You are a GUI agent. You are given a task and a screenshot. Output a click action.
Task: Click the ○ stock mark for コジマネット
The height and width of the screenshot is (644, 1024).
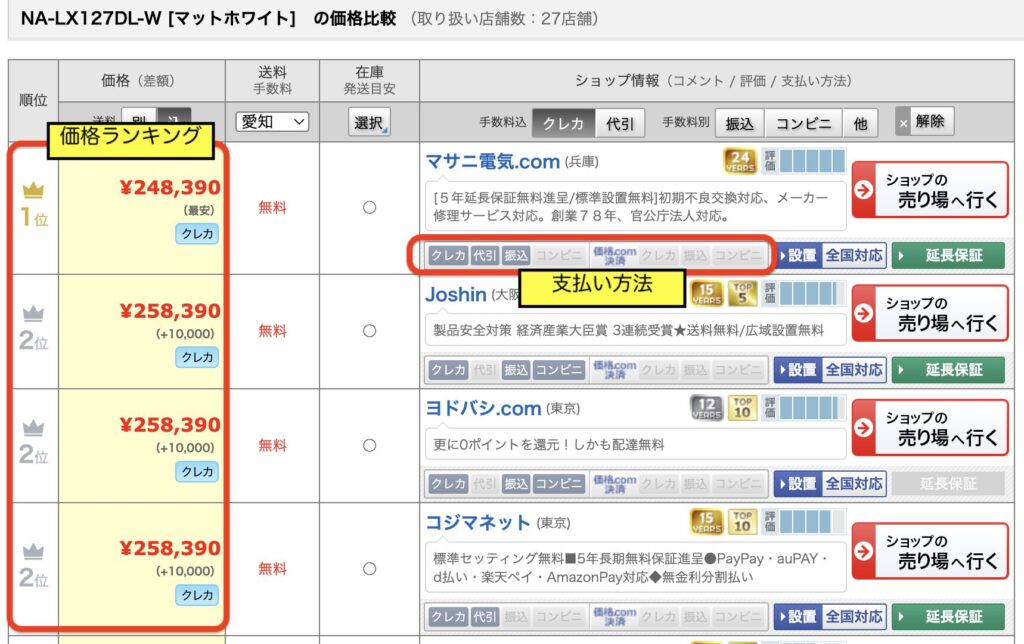pos(370,569)
